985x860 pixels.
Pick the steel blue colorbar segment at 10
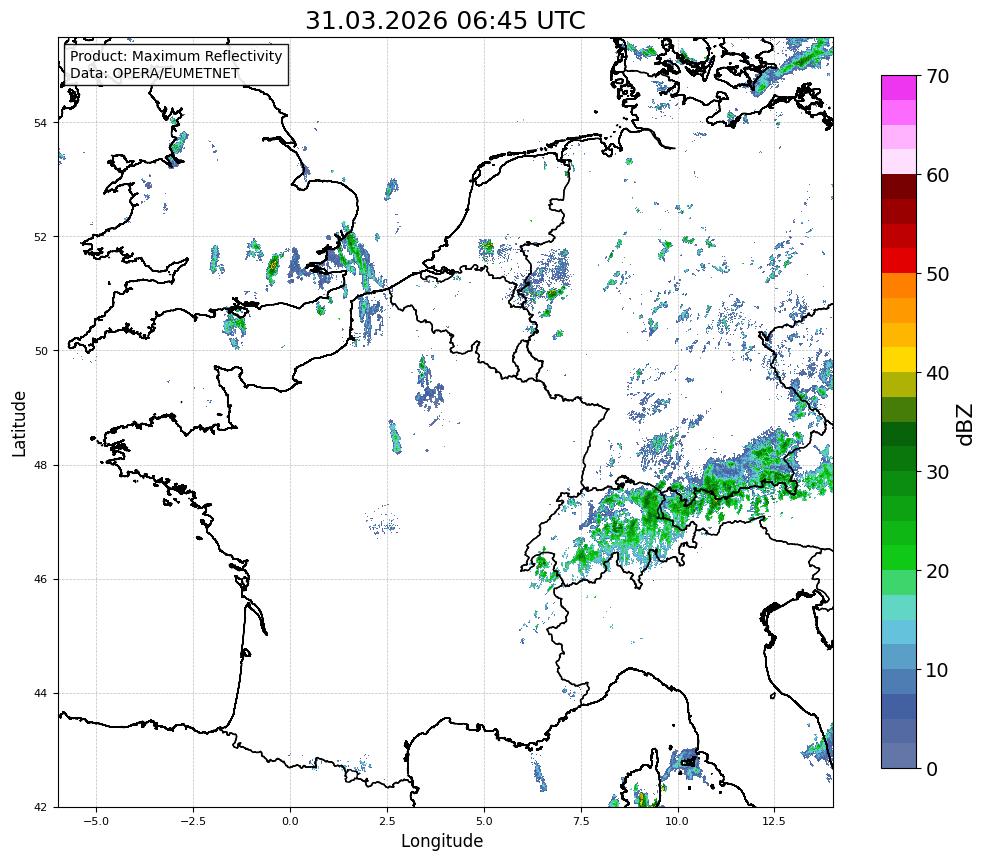click(898, 681)
